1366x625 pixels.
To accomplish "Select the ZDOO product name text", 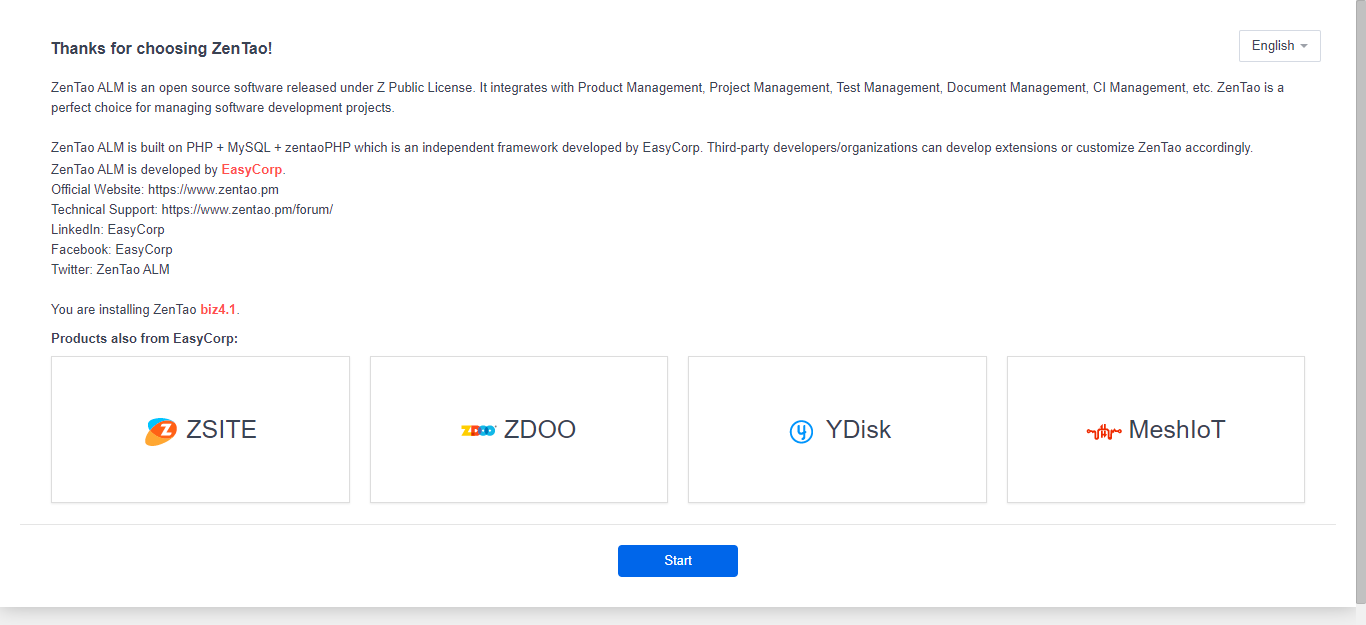I will point(540,430).
